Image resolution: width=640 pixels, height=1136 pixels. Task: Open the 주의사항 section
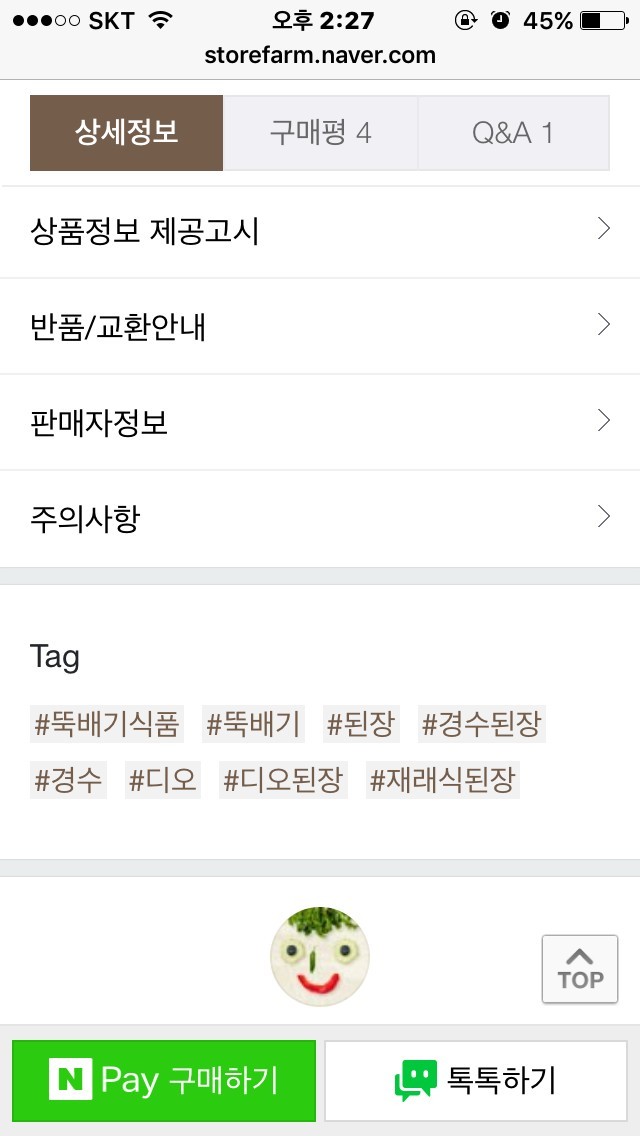point(320,516)
